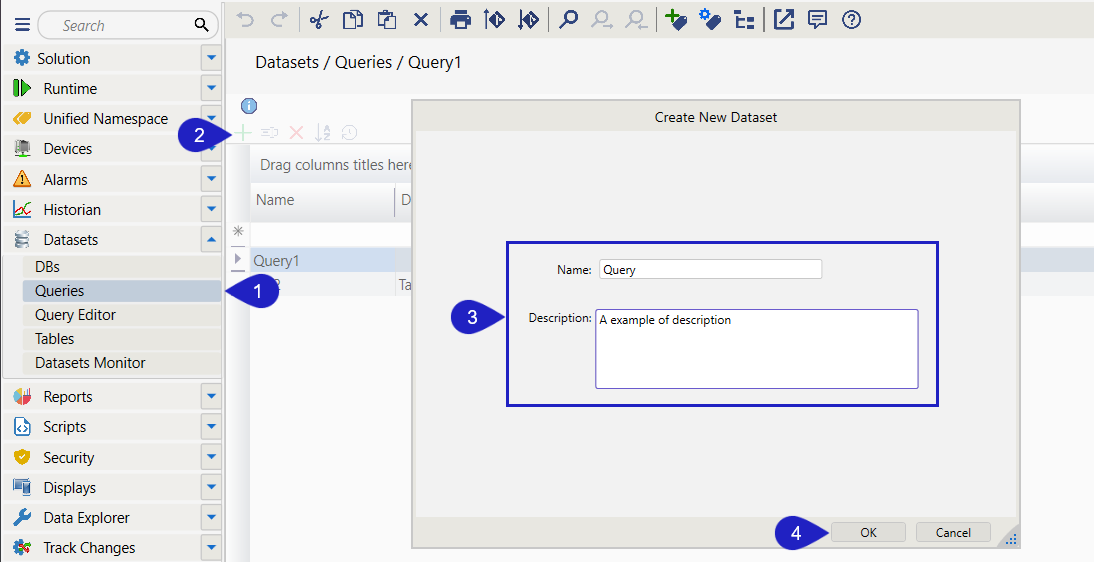Open Datasets Monitor in sidebar

point(90,363)
